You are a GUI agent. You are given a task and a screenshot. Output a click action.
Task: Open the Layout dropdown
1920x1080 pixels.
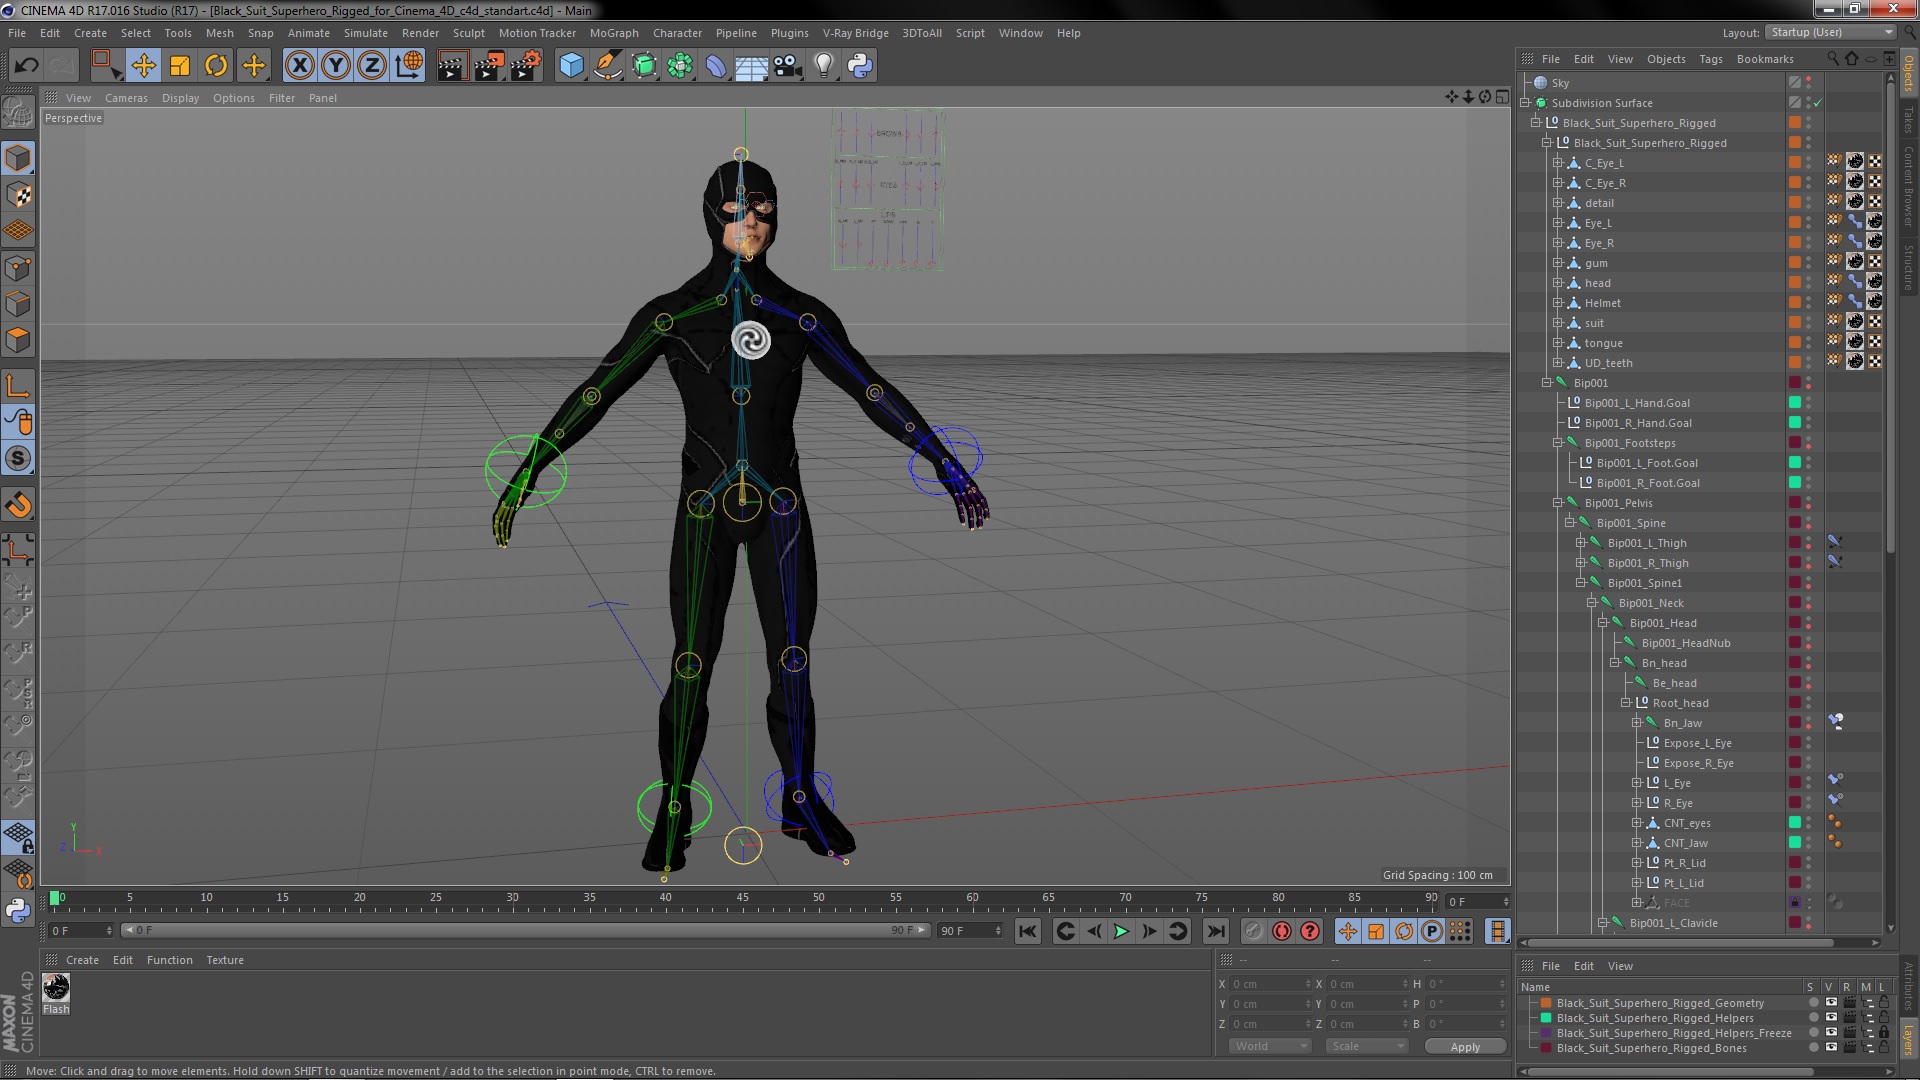click(x=1830, y=32)
